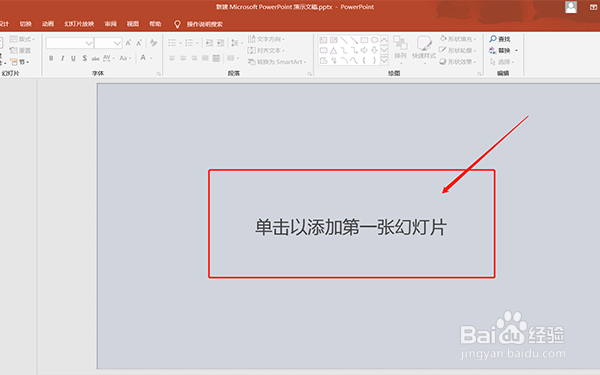Switch to the View (视图) tab
The width and height of the screenshot is (600, 375).
tap(133, 24)
